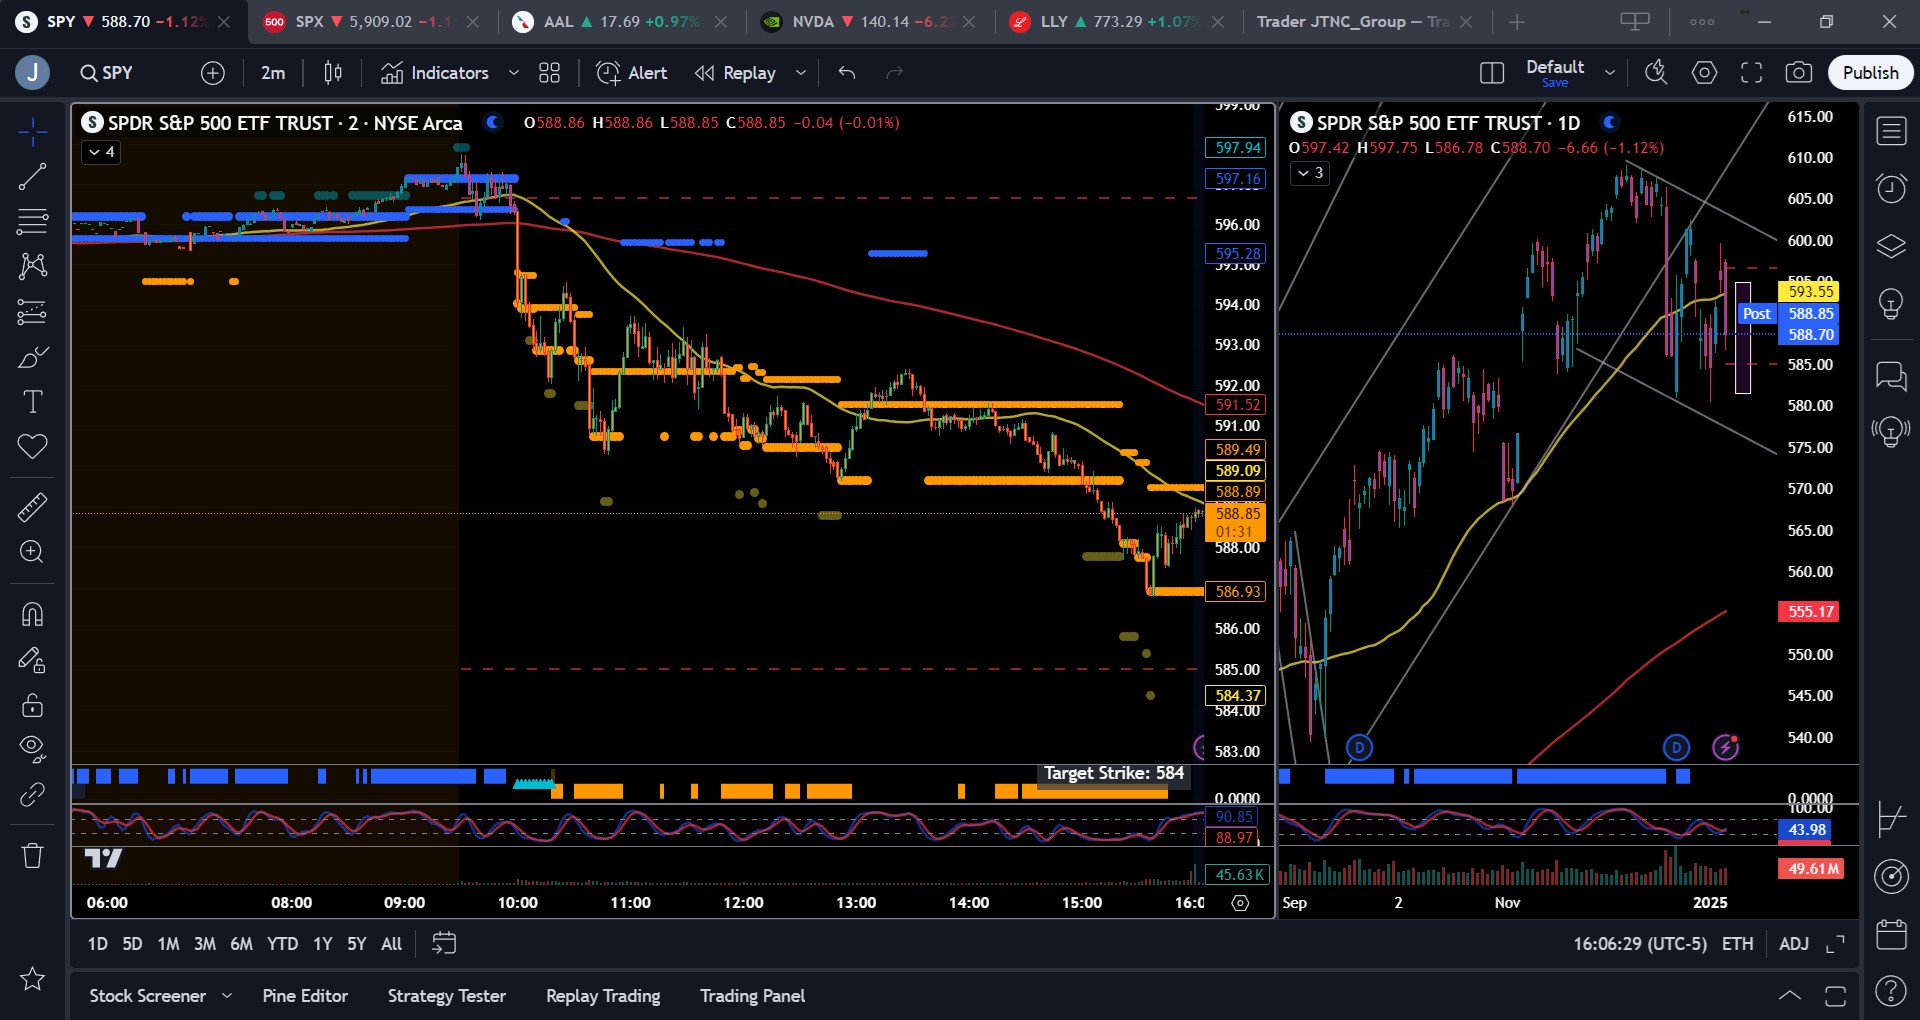Open the alerts panel clock icon
The width and height of the screenshot is (1920, 1020).
point(1891,188)
